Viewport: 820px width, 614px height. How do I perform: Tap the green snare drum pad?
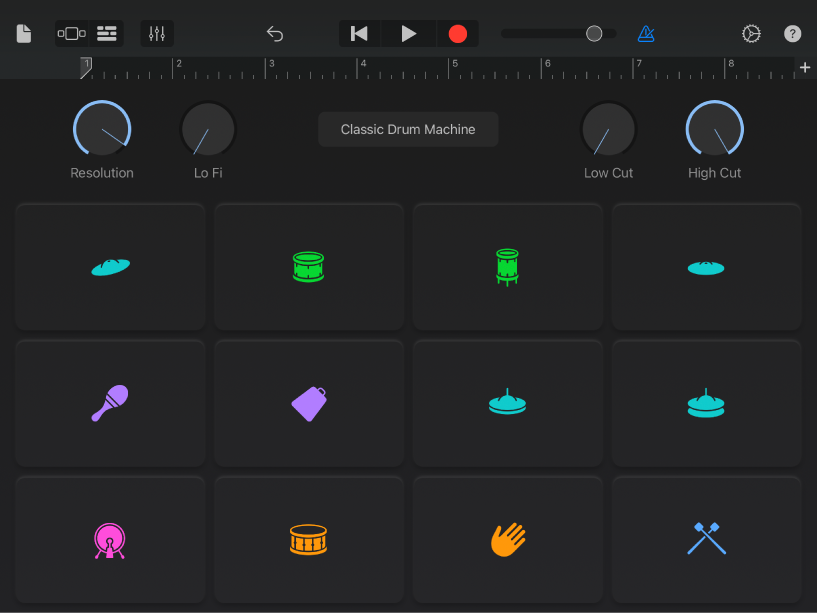coord(308,267)
